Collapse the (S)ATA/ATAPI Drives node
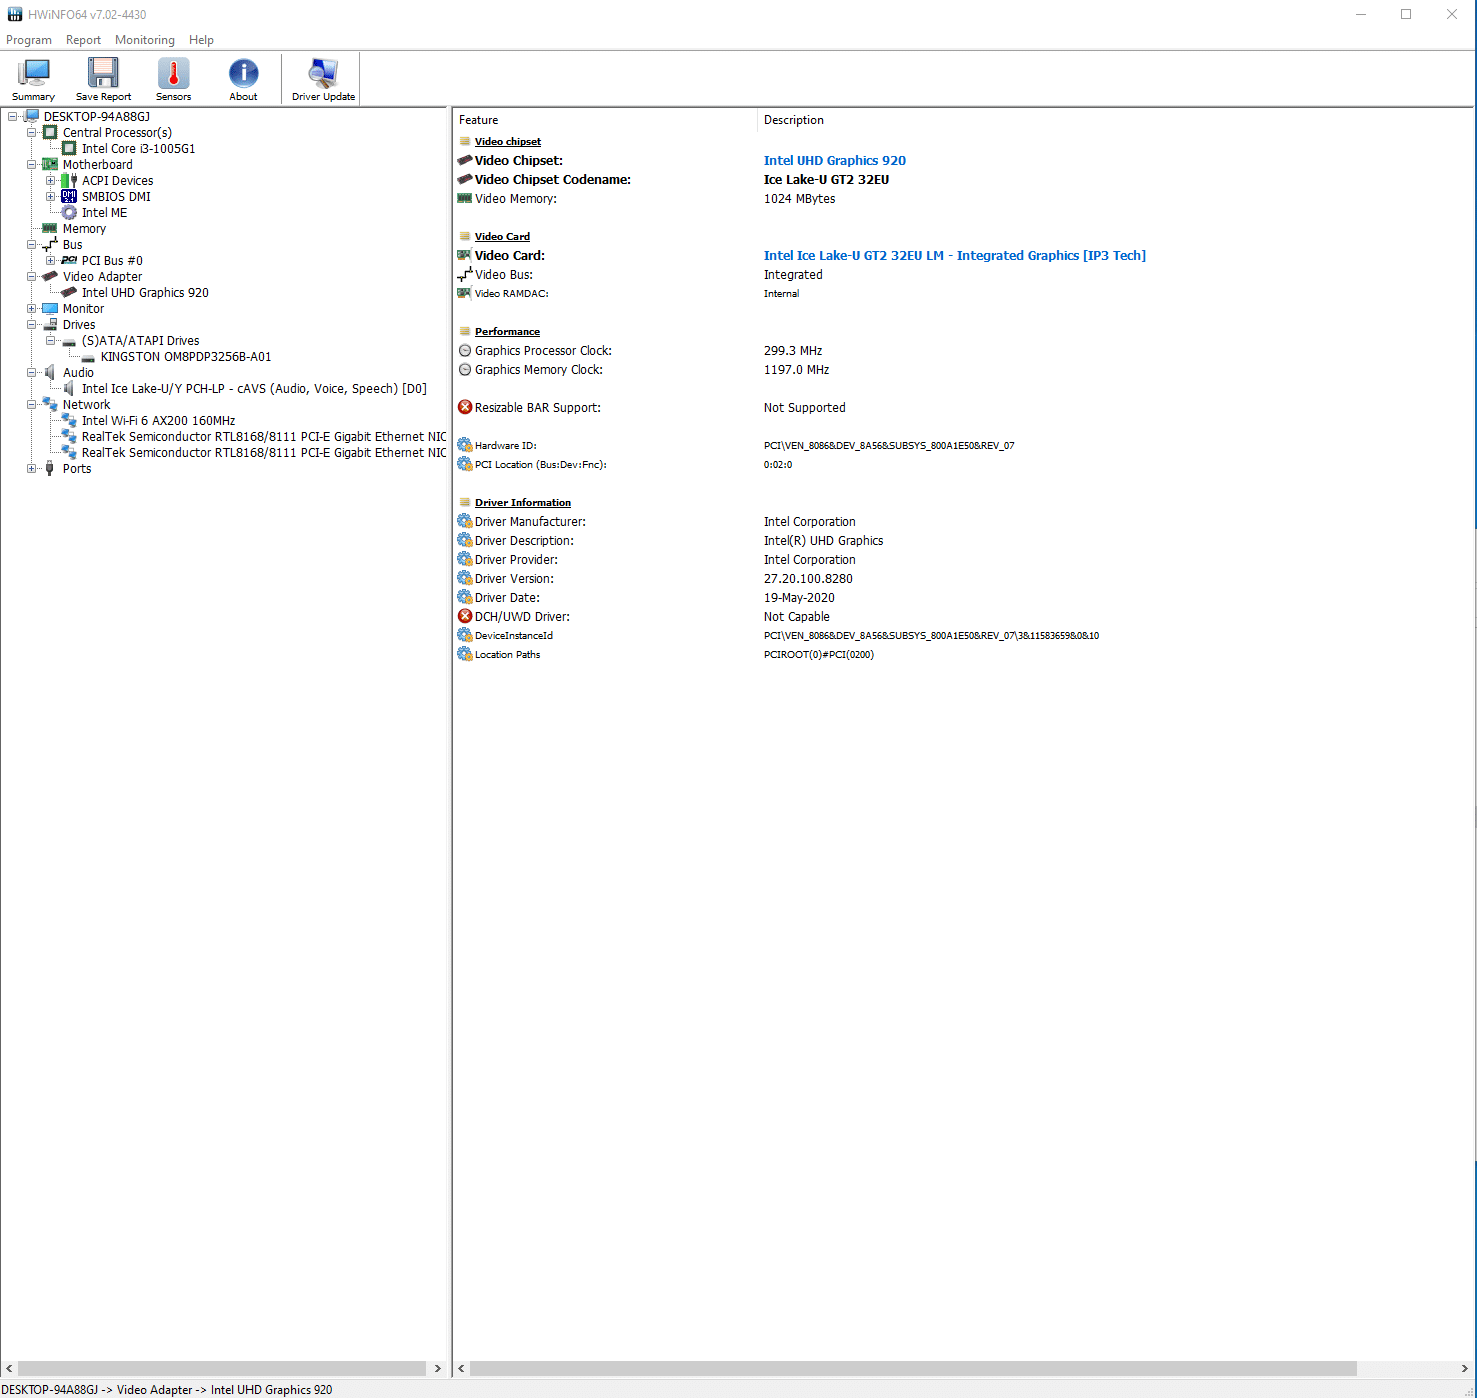Viewport: 1477px width, 1398px height. [x=50, y=341]
